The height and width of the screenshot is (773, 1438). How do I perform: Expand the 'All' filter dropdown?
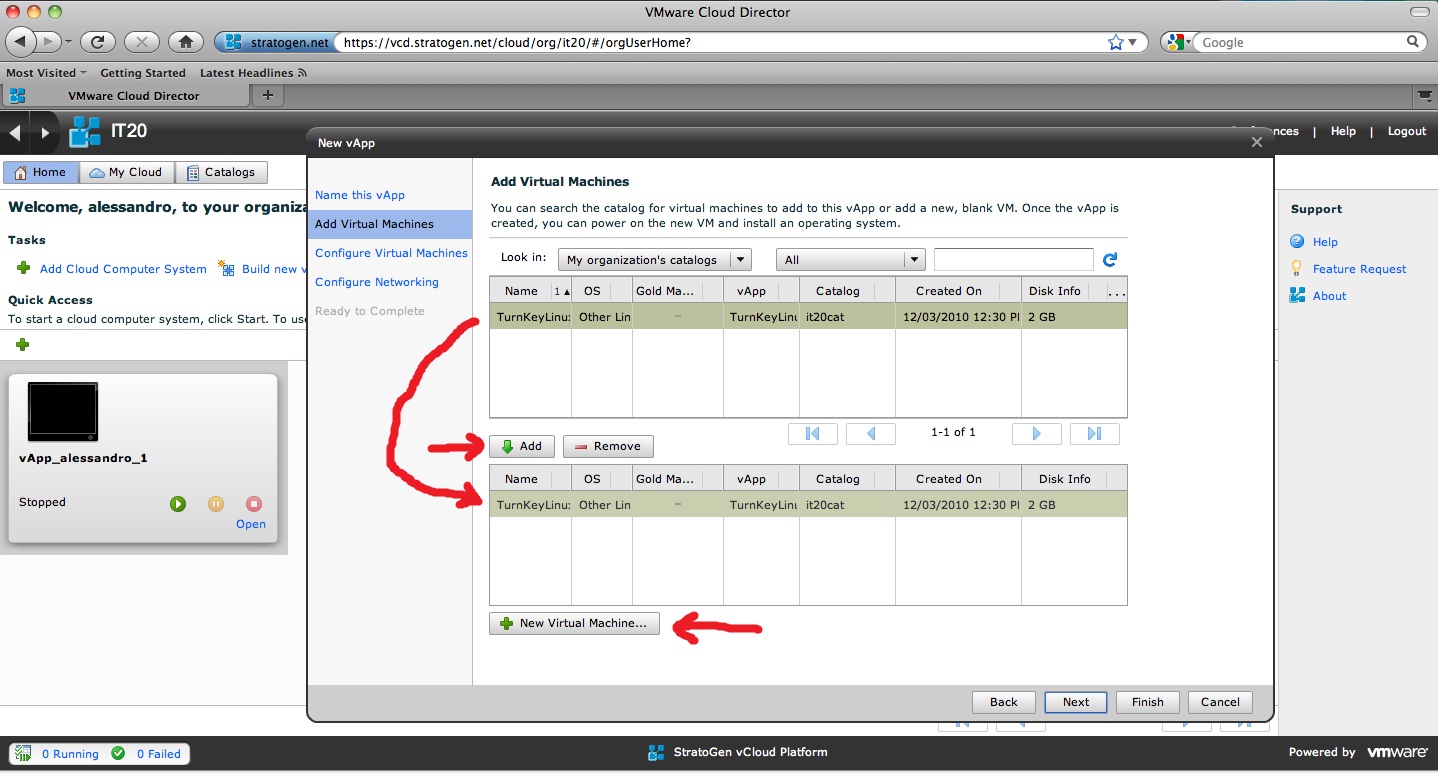[850, 260]
